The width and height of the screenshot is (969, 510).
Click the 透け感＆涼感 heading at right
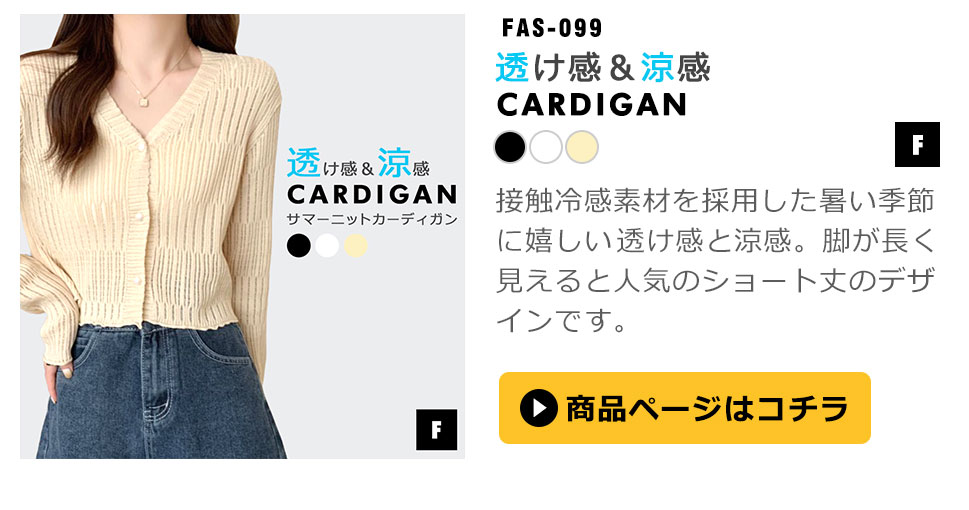tap(603, 67)
